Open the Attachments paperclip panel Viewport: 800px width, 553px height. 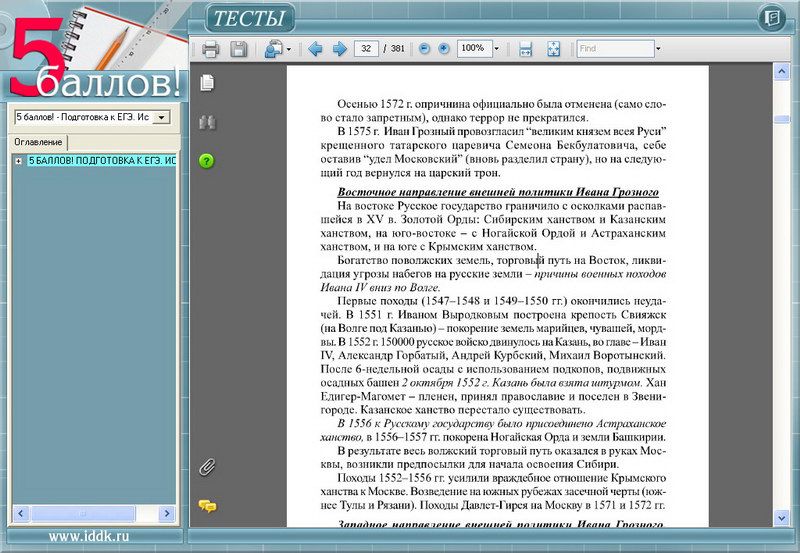[x=207, y=466]
